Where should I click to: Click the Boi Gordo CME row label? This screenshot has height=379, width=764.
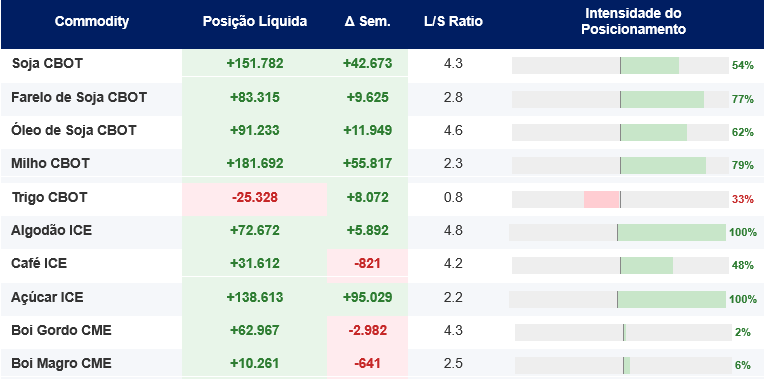coord(61,330)
